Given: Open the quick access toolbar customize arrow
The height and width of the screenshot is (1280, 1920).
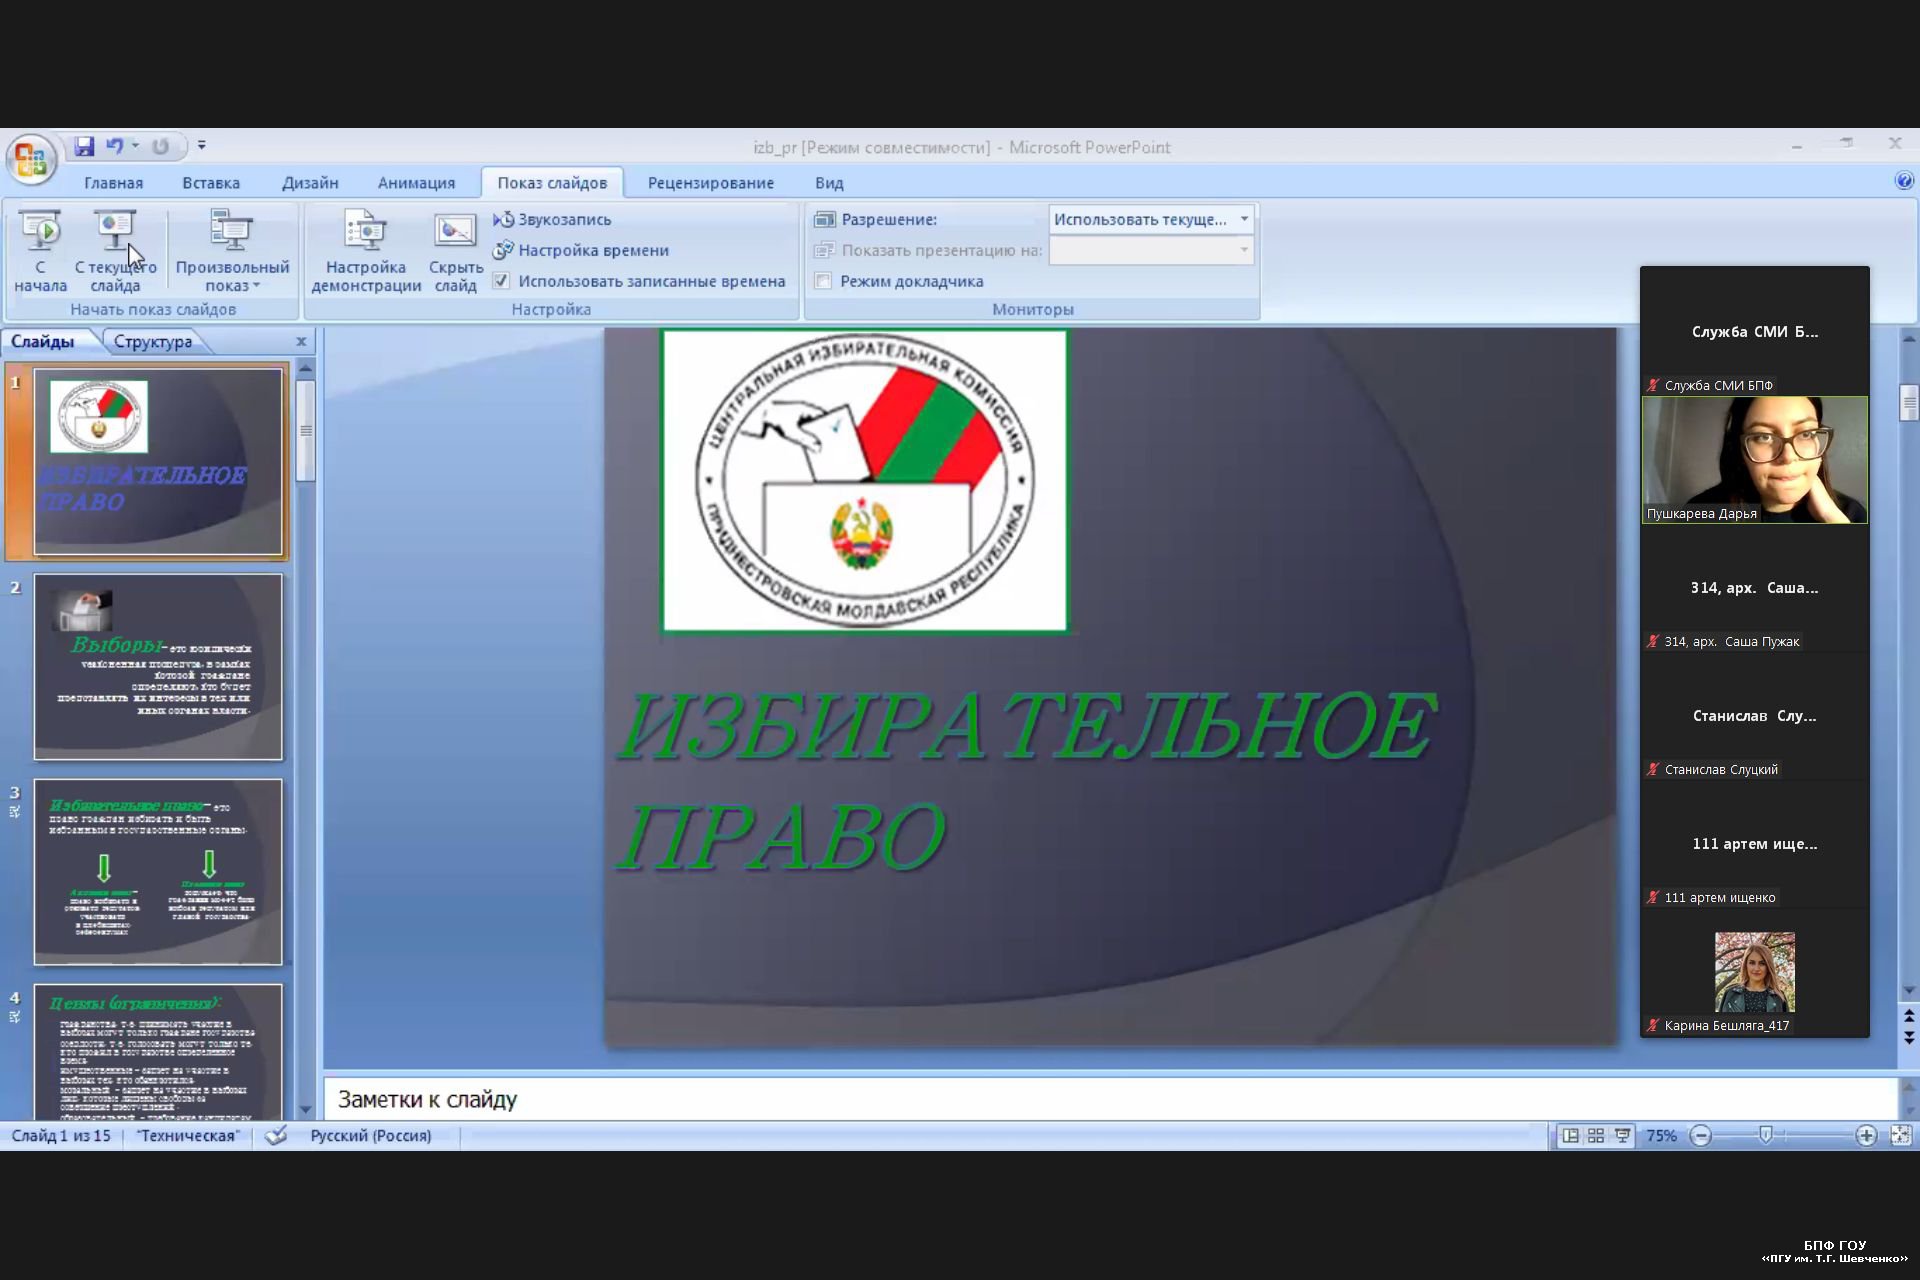Looking at the screenshot, I should pos(201,146).
